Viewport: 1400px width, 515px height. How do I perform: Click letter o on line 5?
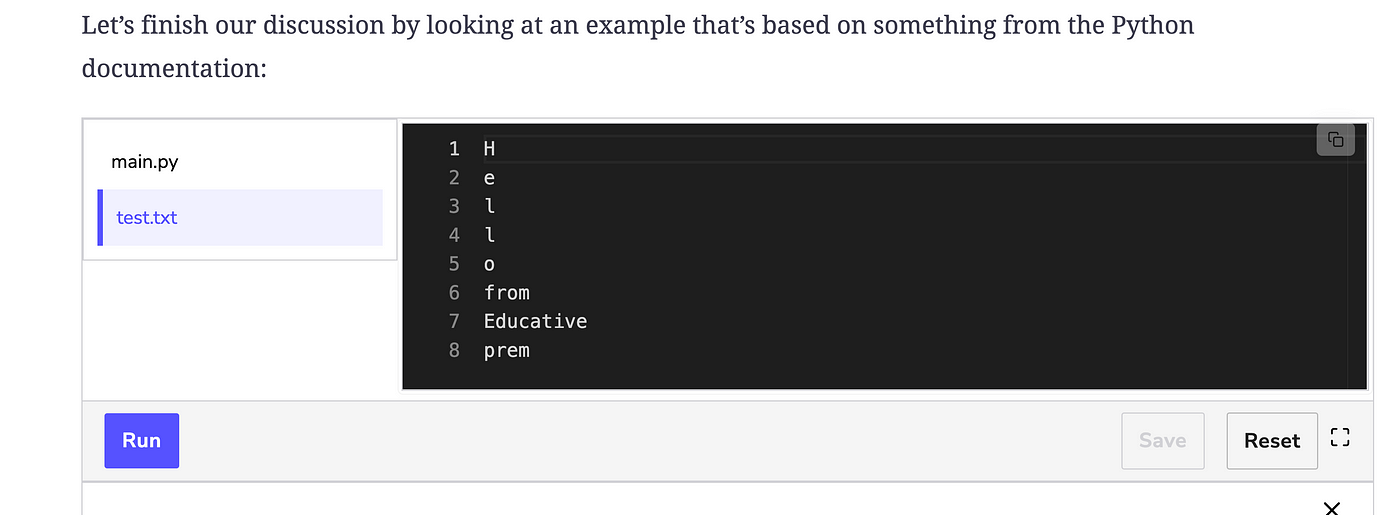click(489, 265)
